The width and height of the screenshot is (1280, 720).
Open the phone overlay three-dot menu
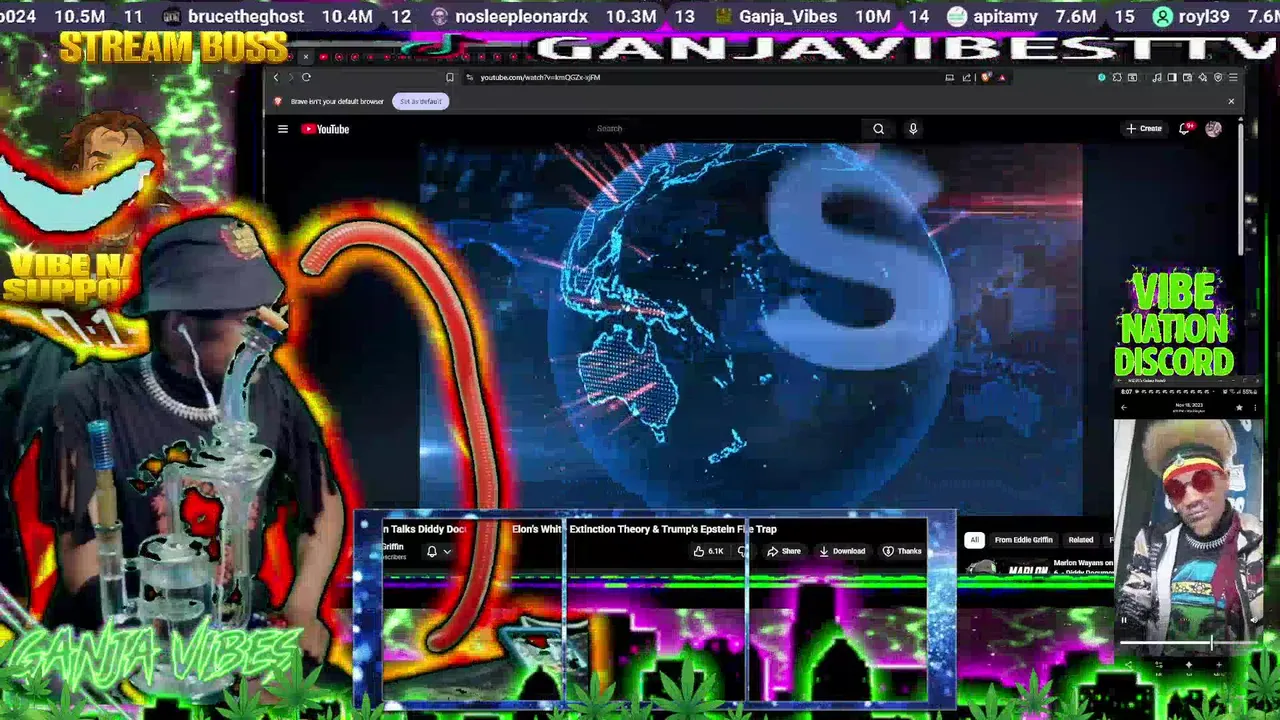[x=1254, y=407]
